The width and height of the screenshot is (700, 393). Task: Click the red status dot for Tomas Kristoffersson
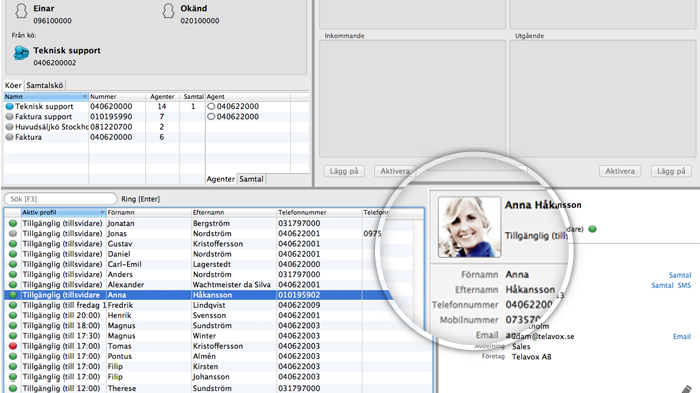(13, 346)
